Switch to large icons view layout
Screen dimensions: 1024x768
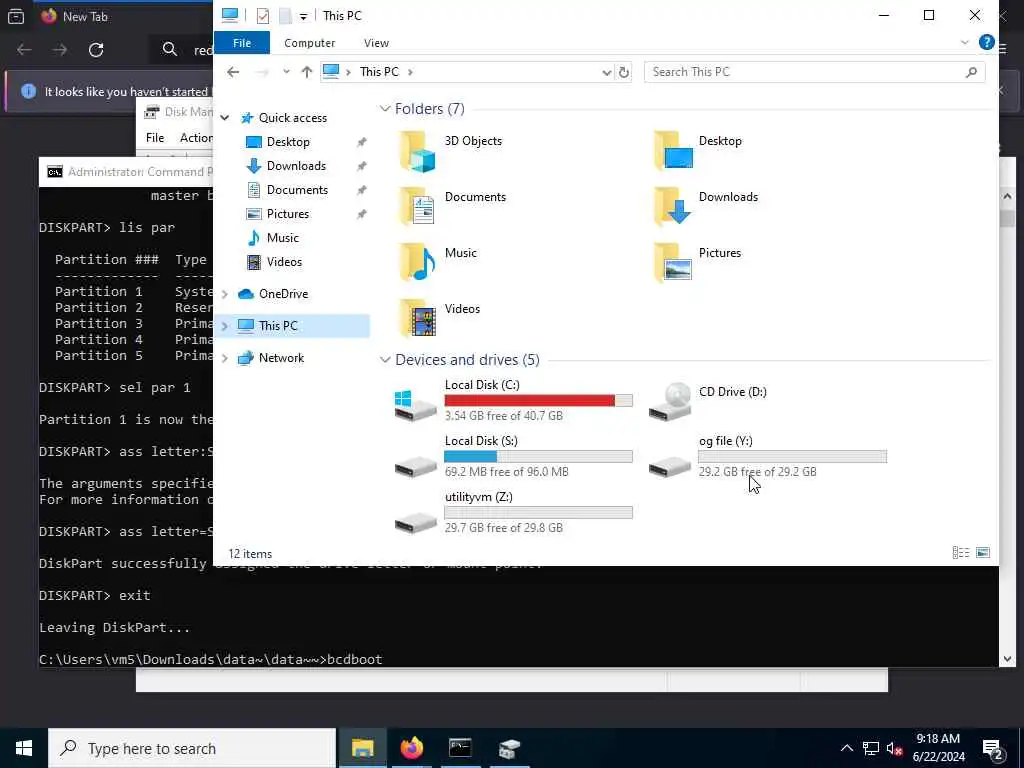983,553
